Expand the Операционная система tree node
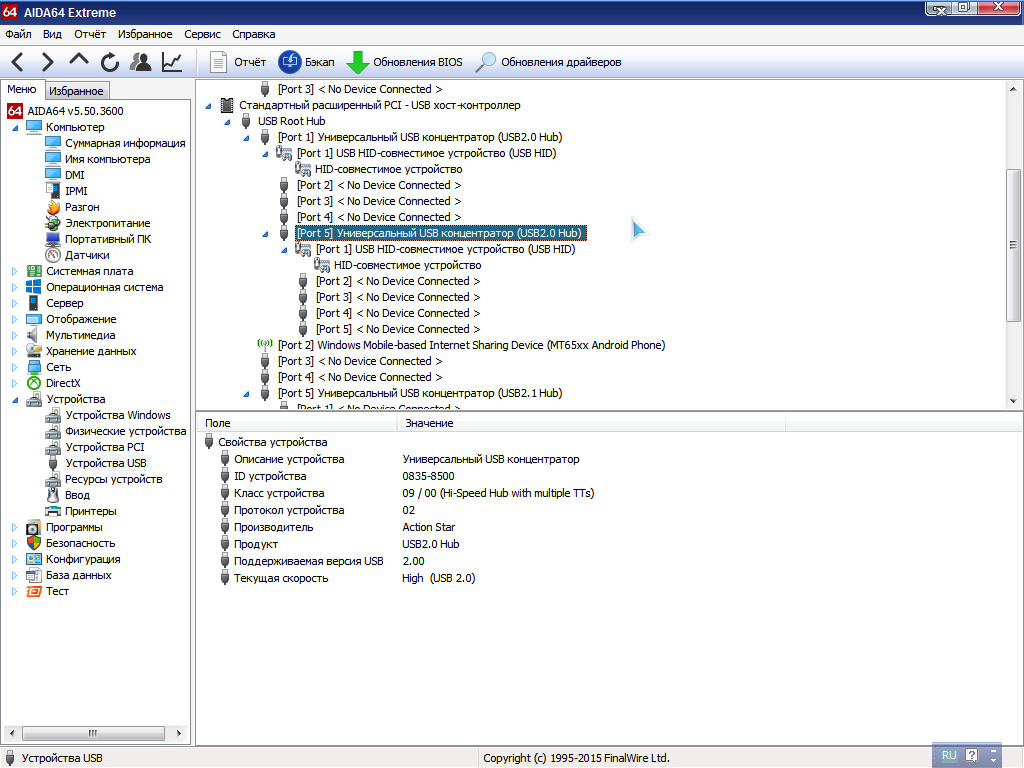 [x=14, y=287]
